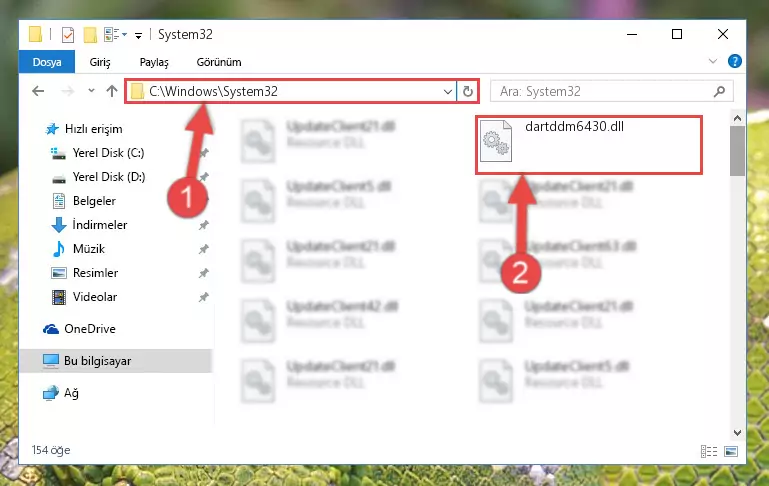The width and height of the screenshot is (769, 486).
Task: Toggle pin next to Videolar
Action: (204, 297)
